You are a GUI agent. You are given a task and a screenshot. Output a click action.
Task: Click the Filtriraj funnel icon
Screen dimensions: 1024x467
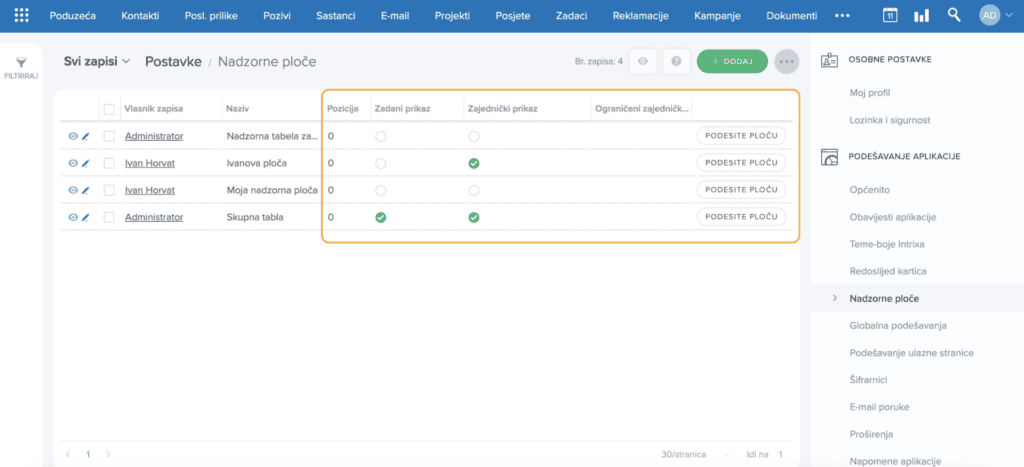point(22,63)
